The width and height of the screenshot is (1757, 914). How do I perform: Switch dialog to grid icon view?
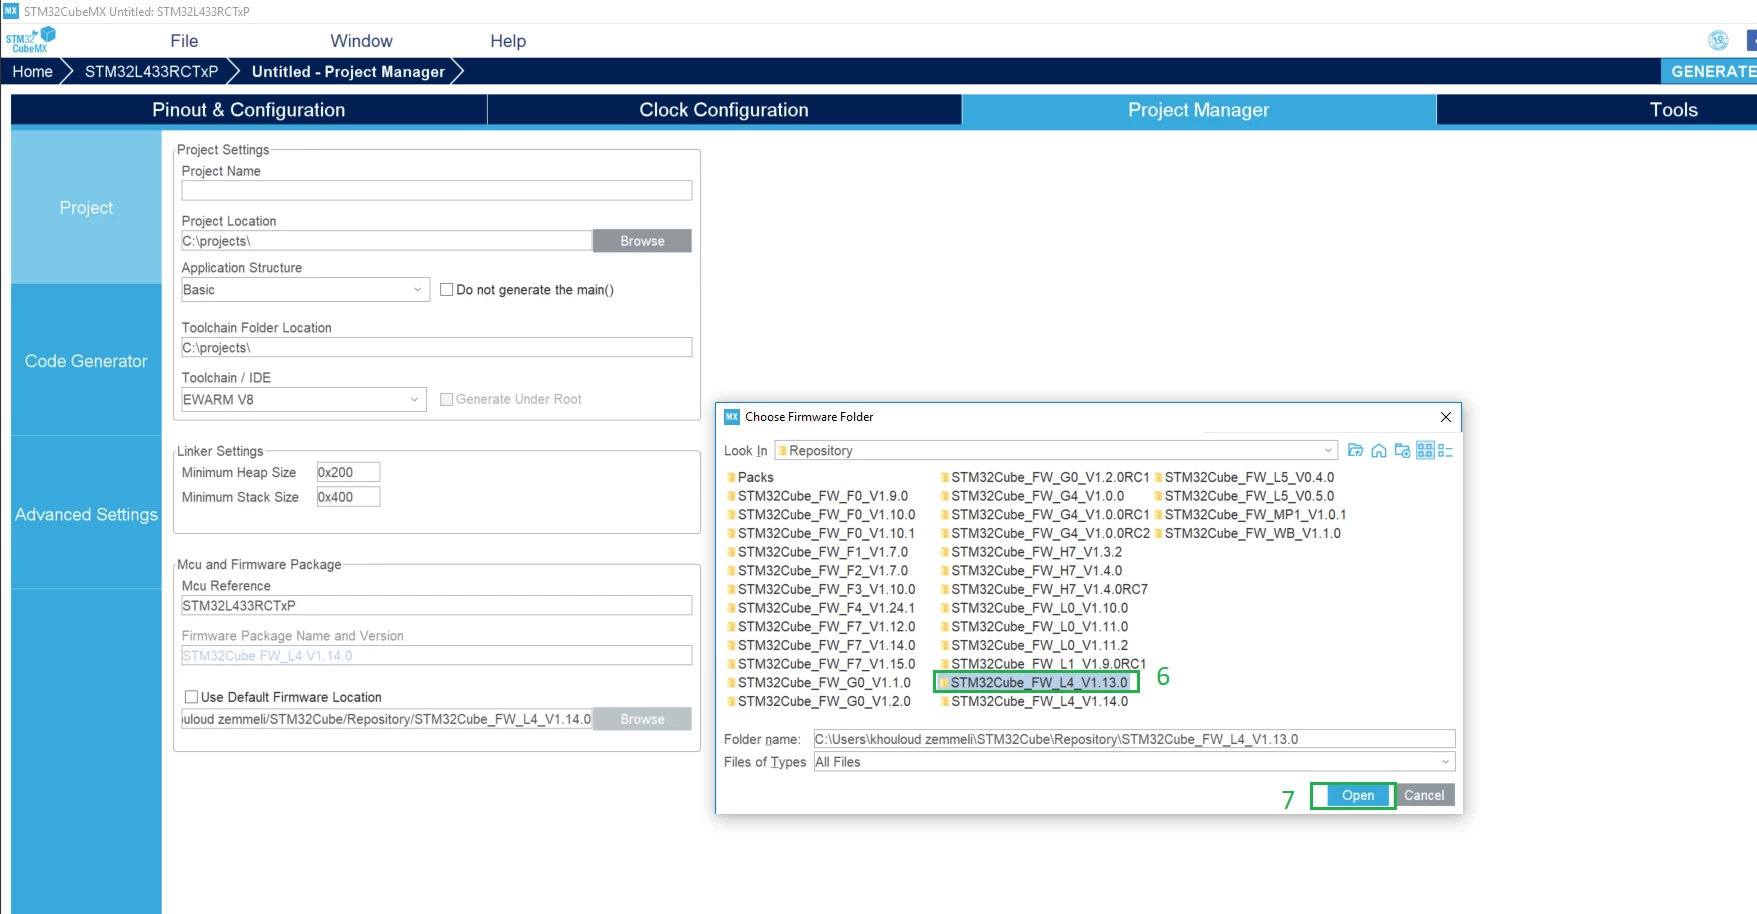1425,451
